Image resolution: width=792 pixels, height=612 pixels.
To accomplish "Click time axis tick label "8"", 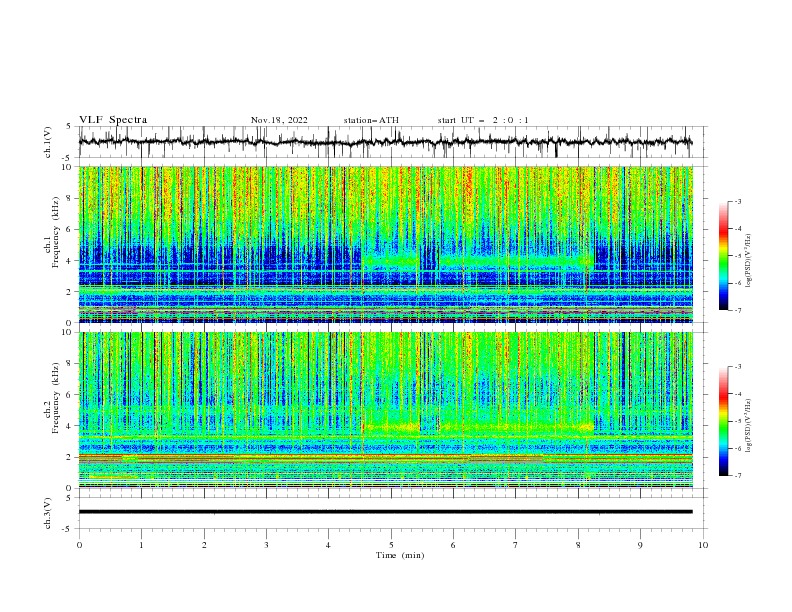I will [x=578, y=545].
